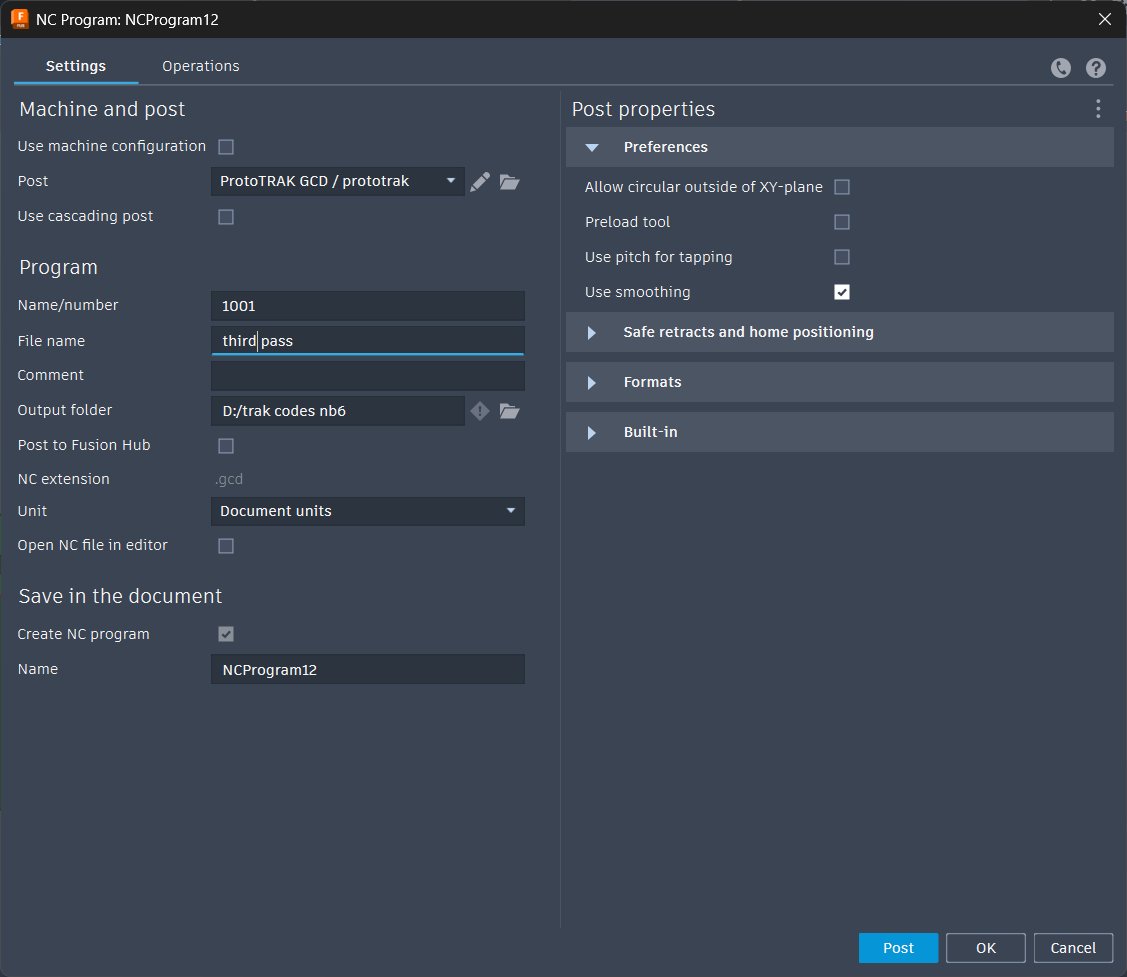Click the File name field 'third pass'
The width and height of the screenshot is (1127, 977).
pos(367,340)
